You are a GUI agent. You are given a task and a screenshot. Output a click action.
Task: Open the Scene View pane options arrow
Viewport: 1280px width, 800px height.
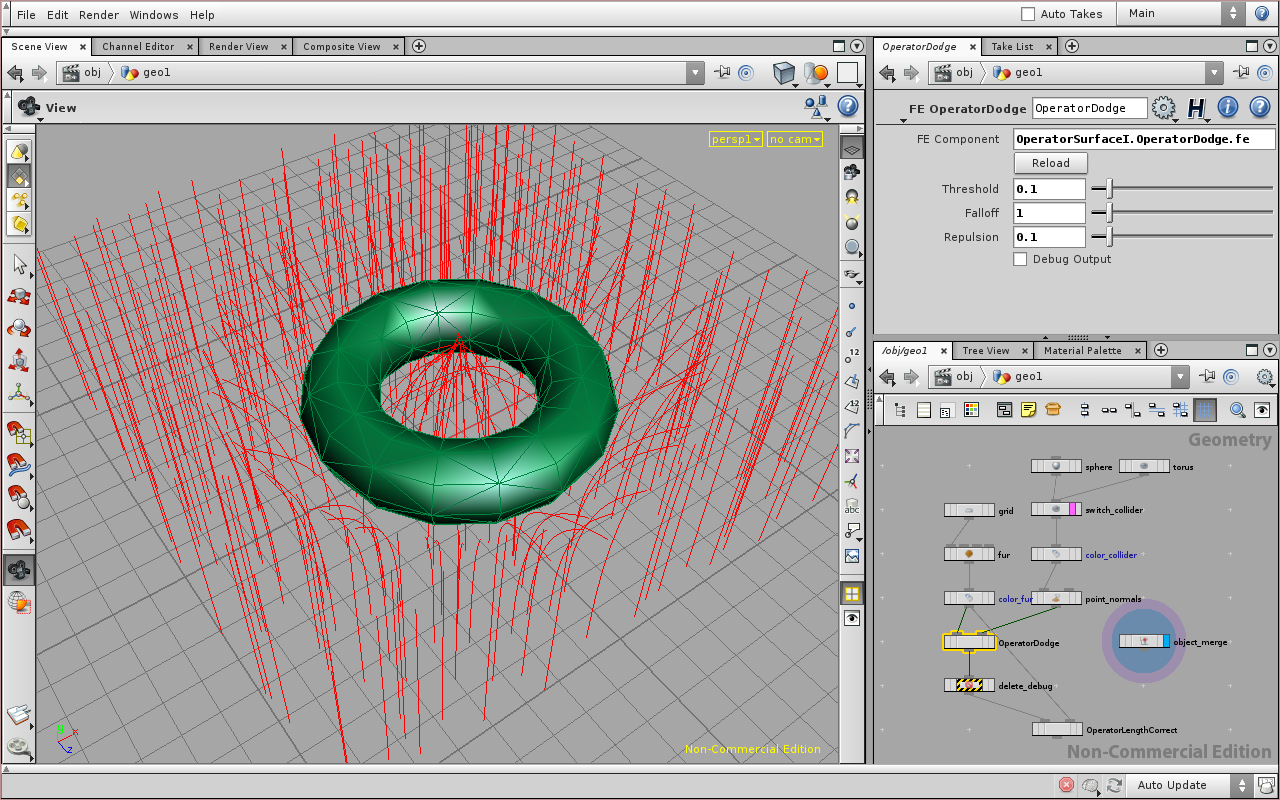tap(857, 46)
